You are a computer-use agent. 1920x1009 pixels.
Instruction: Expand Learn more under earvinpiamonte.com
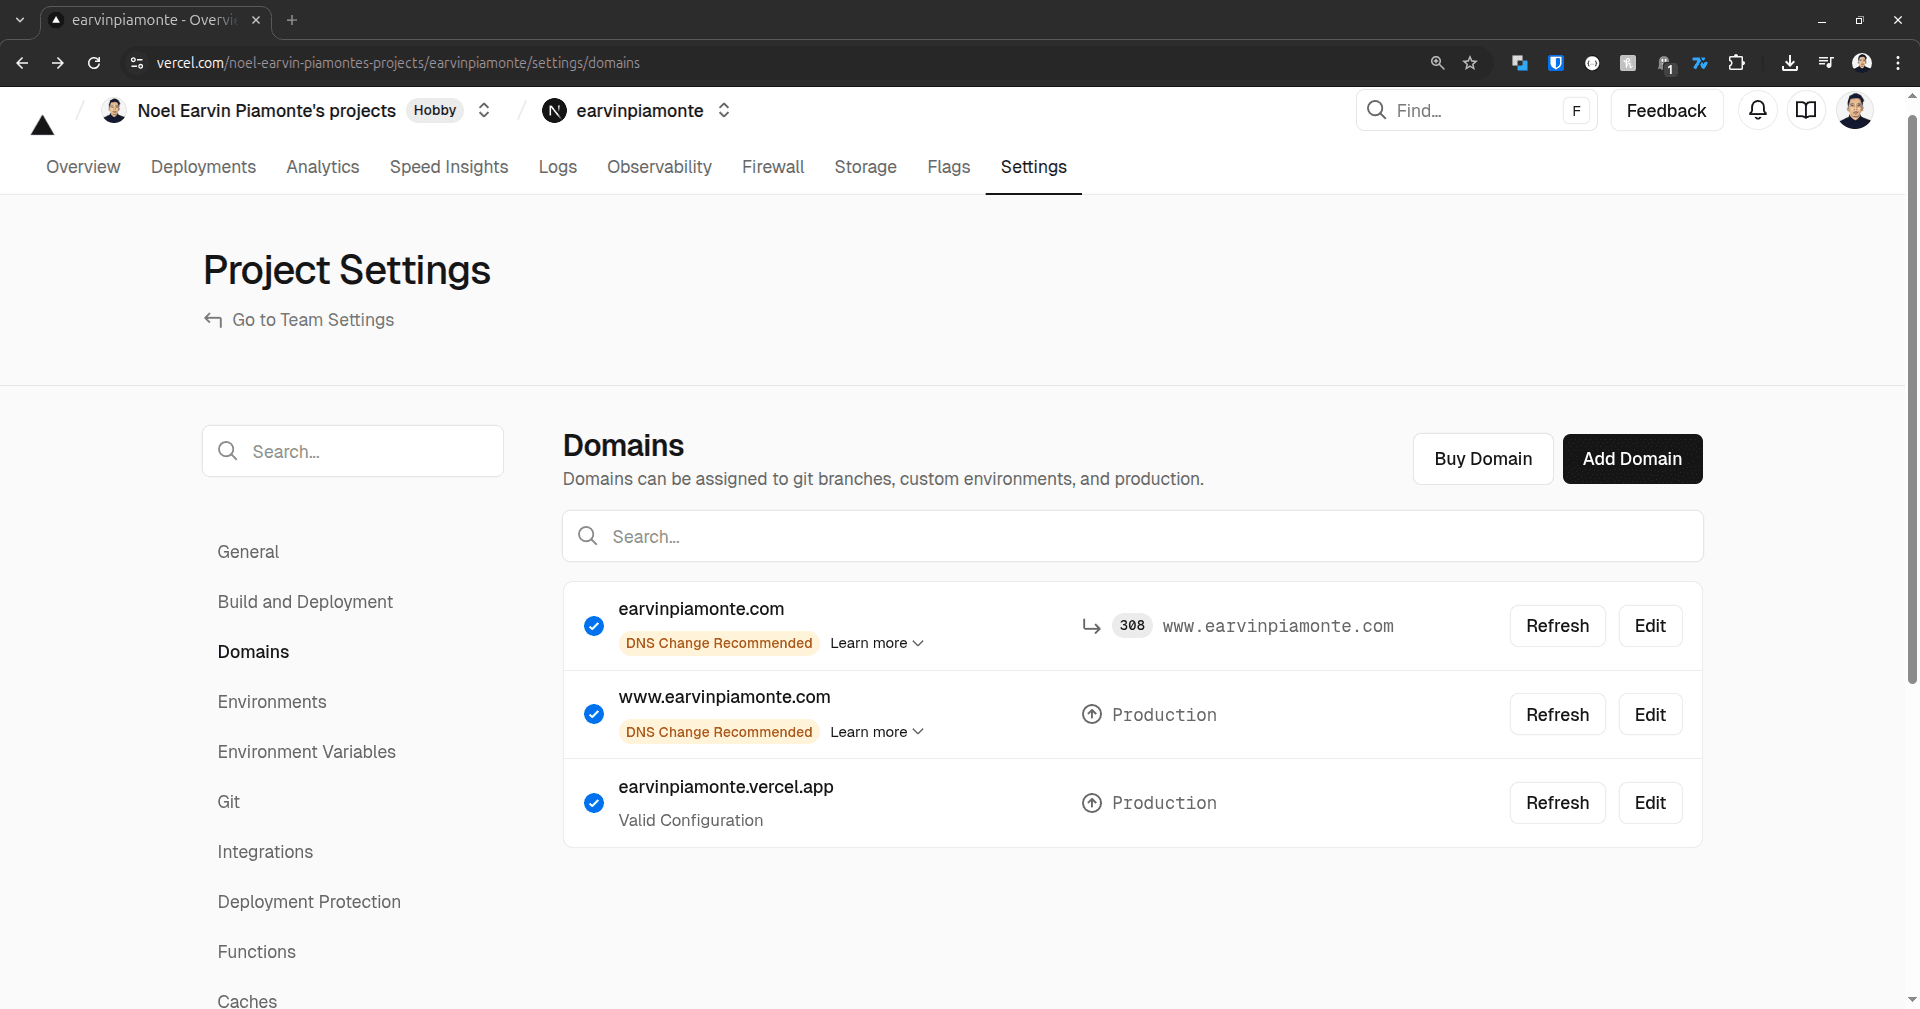click(876, 643)
